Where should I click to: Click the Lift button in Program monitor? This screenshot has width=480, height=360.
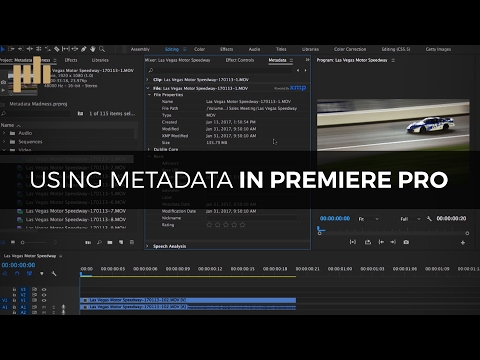coord(368,242)
